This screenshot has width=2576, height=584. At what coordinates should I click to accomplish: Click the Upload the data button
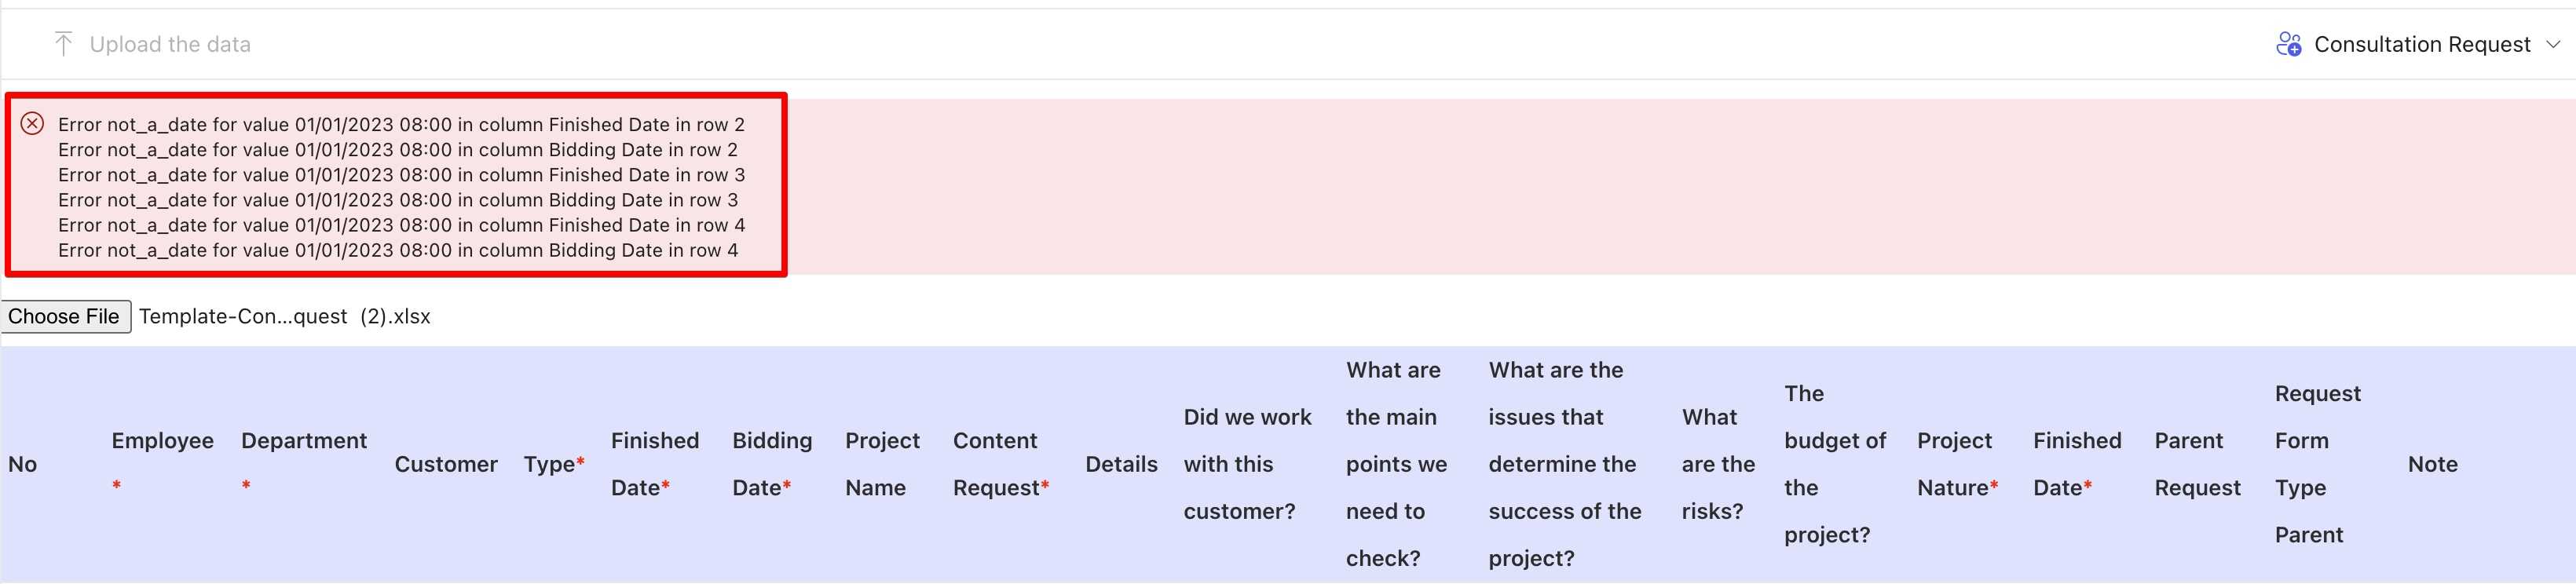click(x=169, y=44)
